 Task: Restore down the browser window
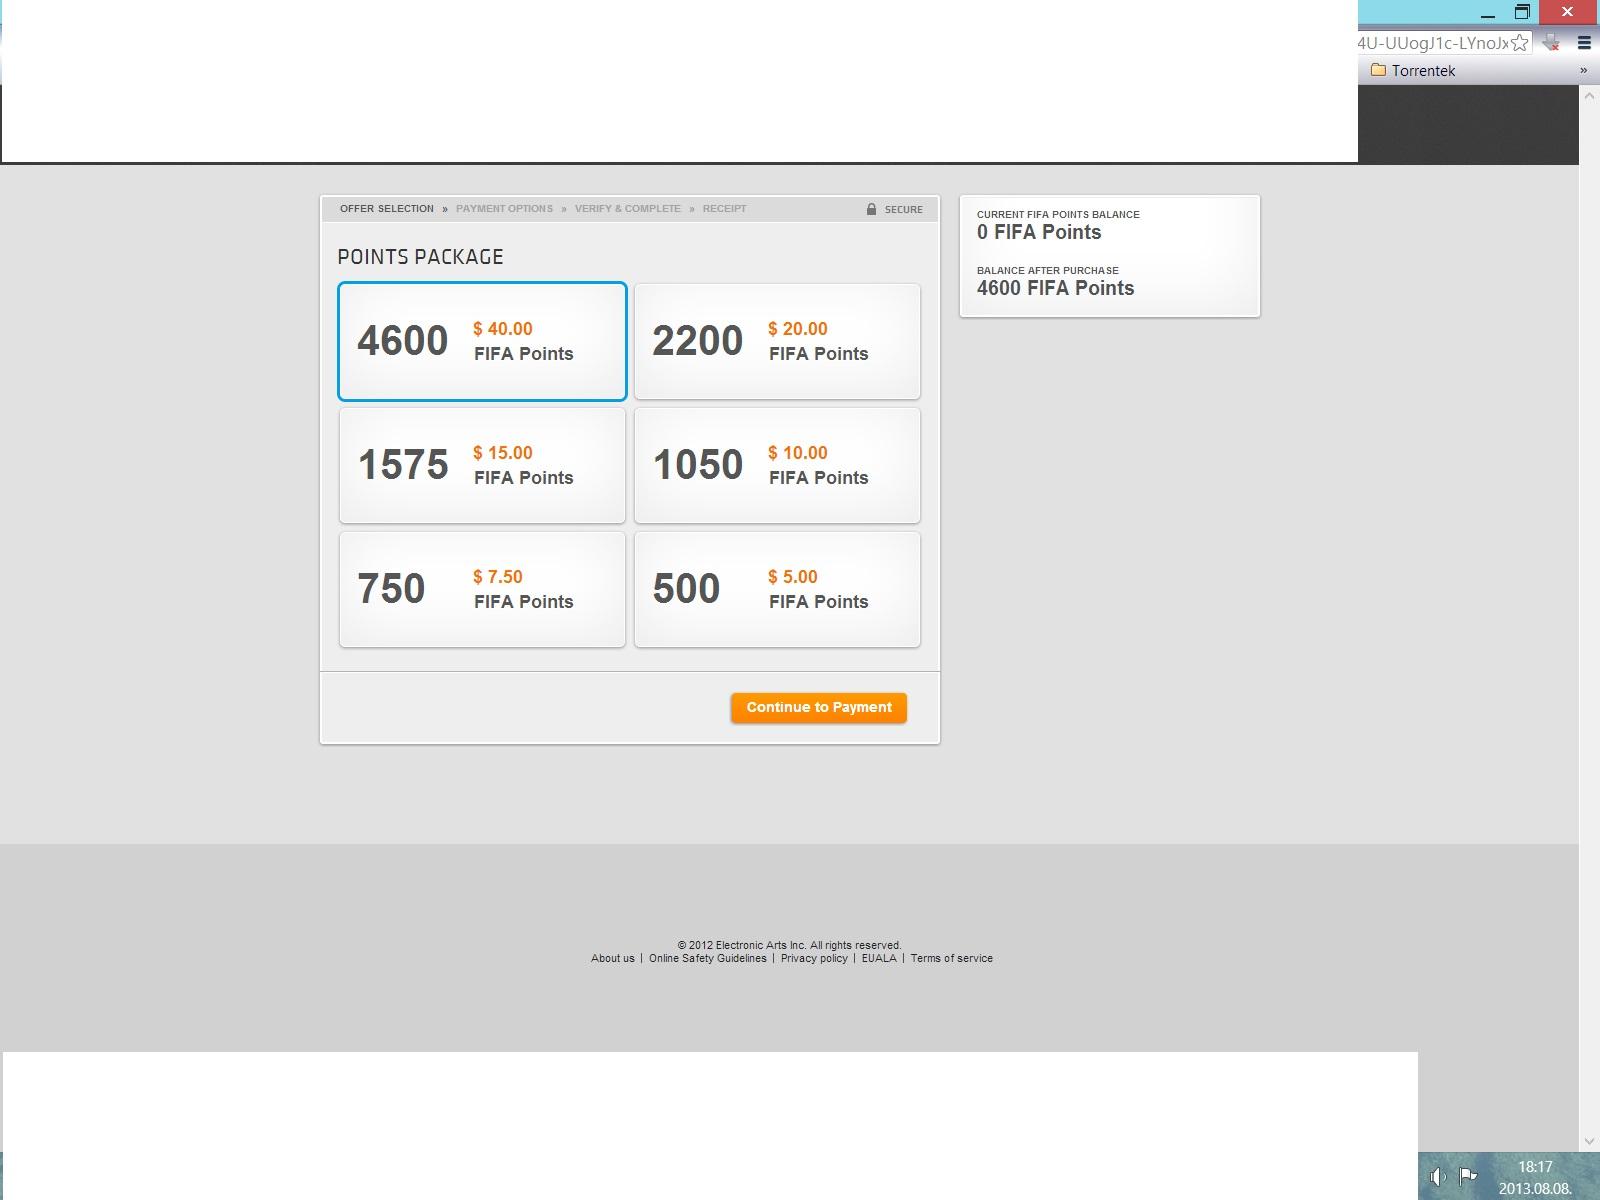(x=1522, y=12)
